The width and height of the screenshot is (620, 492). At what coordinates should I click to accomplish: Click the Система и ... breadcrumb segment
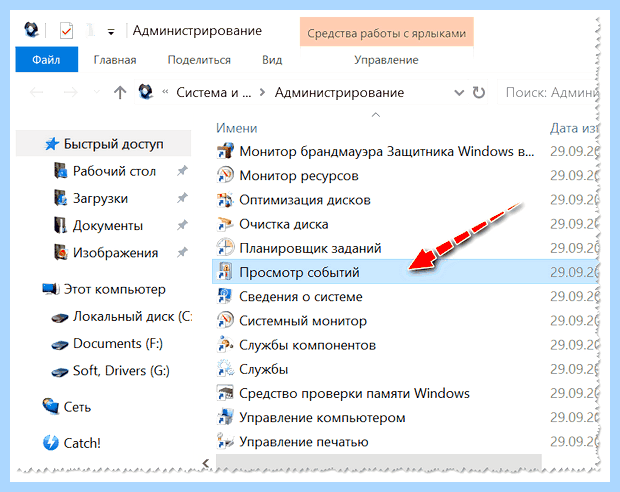[214, 93]
